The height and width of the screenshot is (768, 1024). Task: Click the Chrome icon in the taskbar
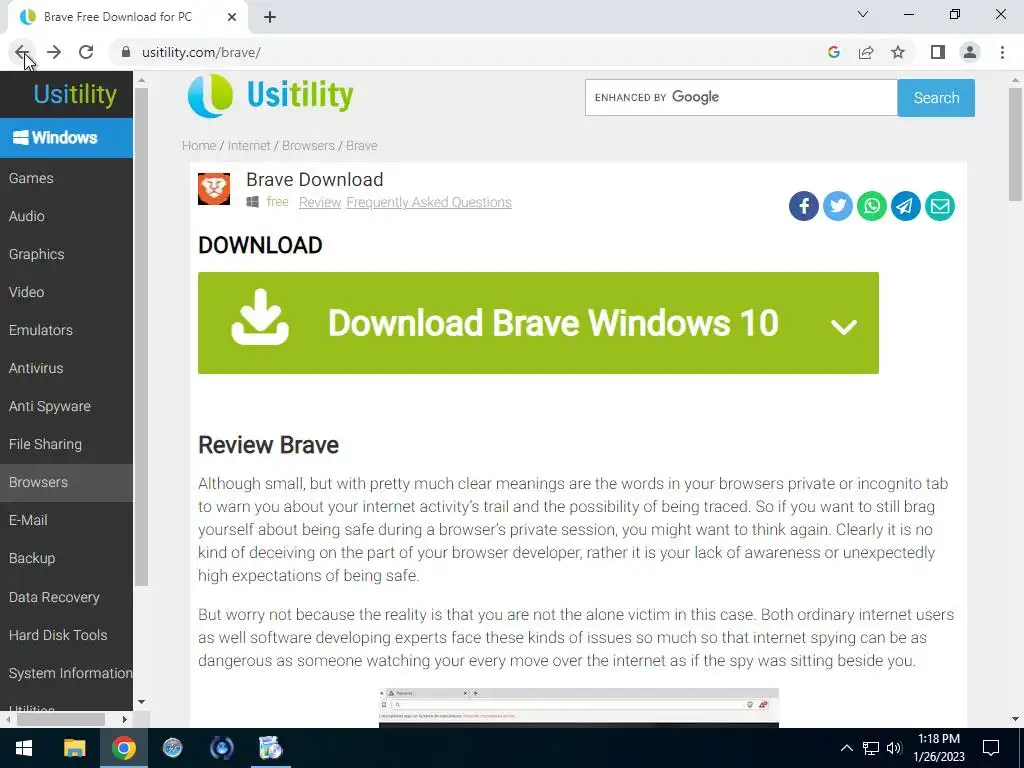(123, 748)
